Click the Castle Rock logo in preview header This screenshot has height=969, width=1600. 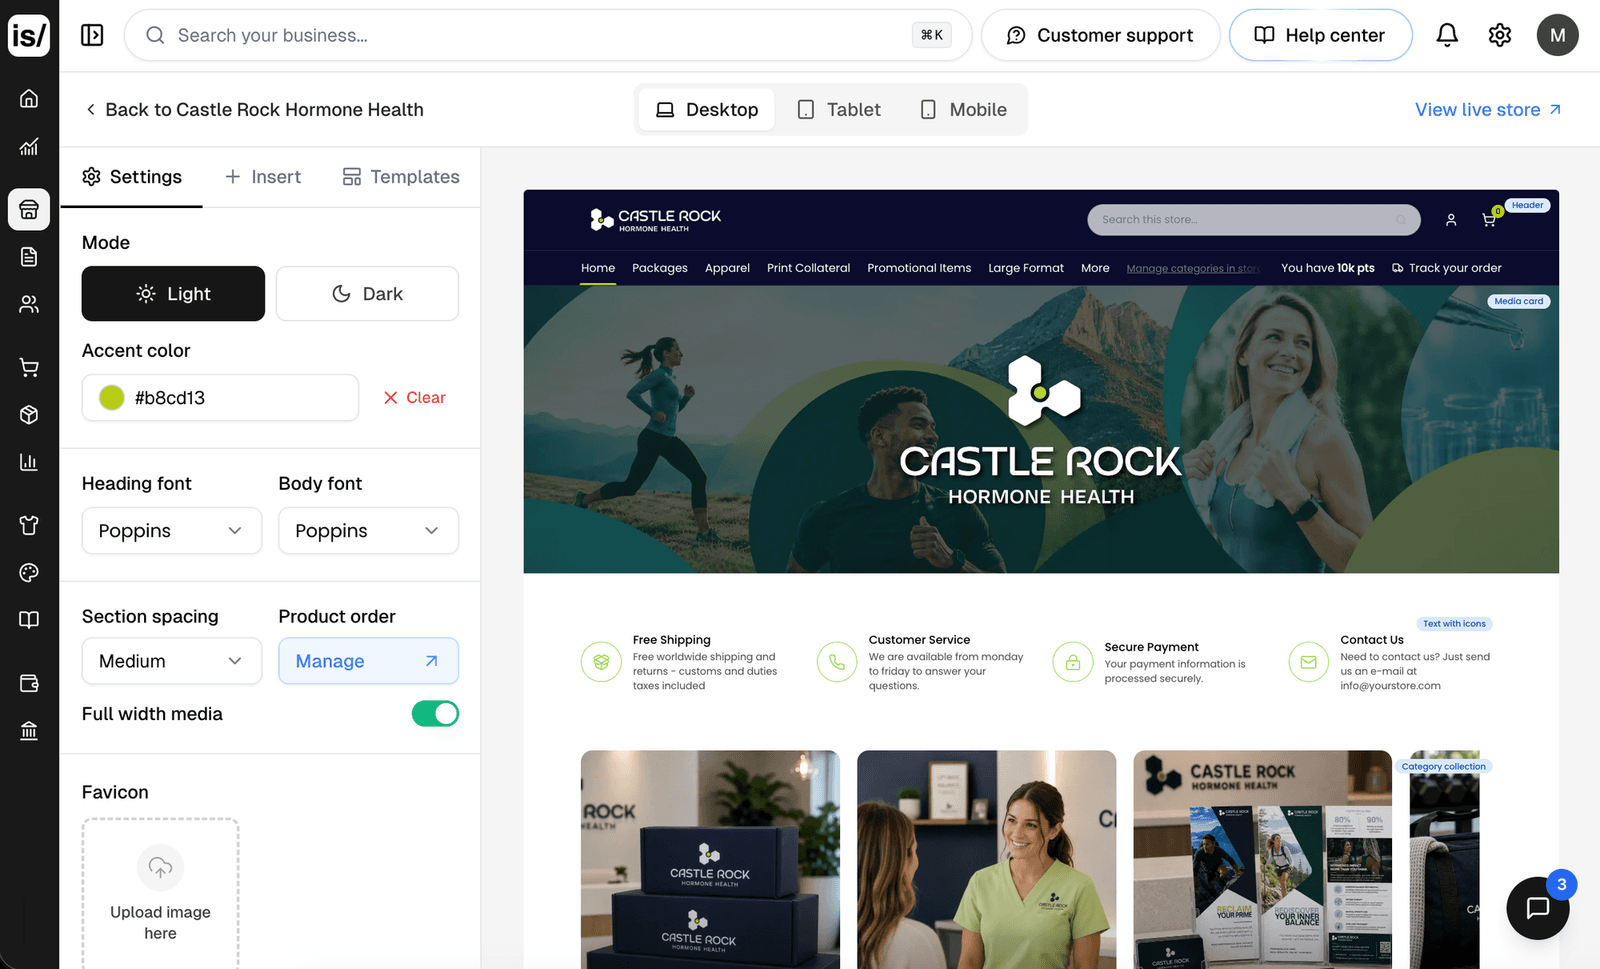(655, 220)
